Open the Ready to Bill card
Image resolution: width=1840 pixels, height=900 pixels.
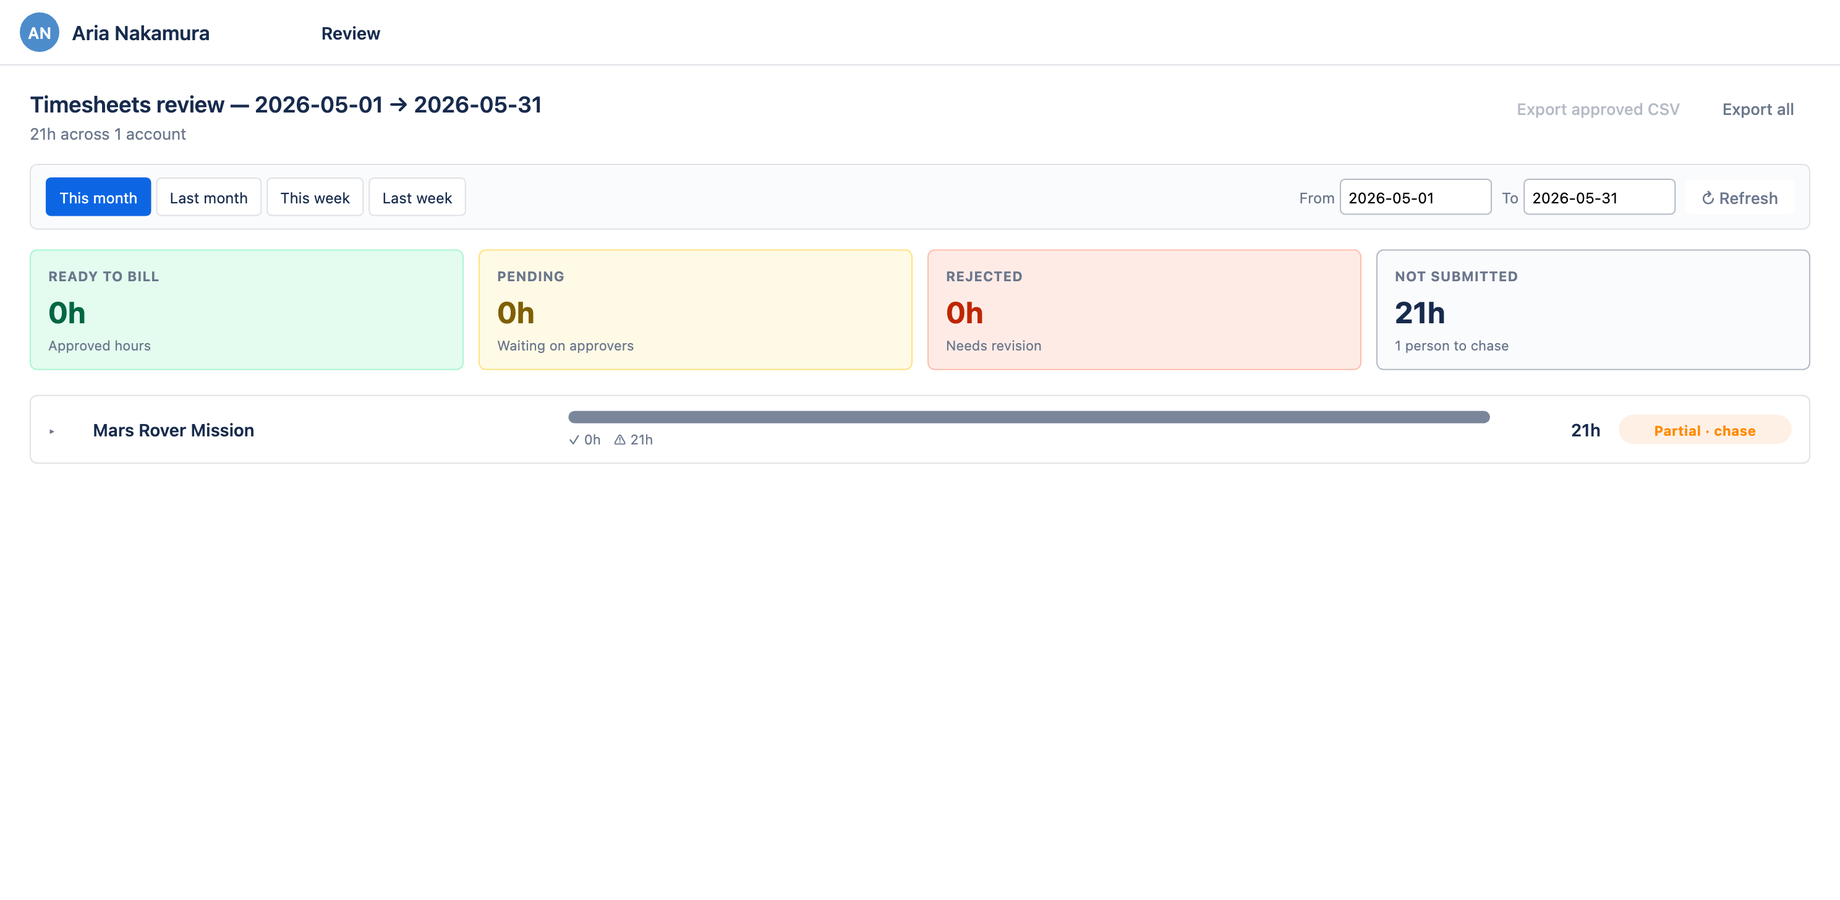tap(247, 310)
